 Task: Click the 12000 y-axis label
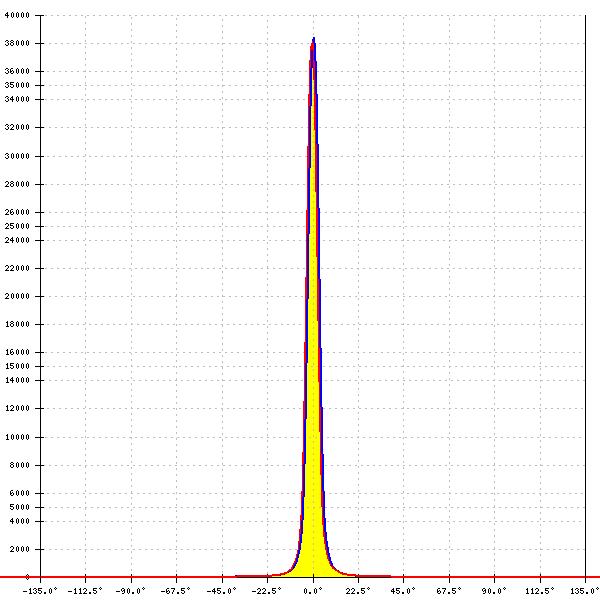(17, 408)
